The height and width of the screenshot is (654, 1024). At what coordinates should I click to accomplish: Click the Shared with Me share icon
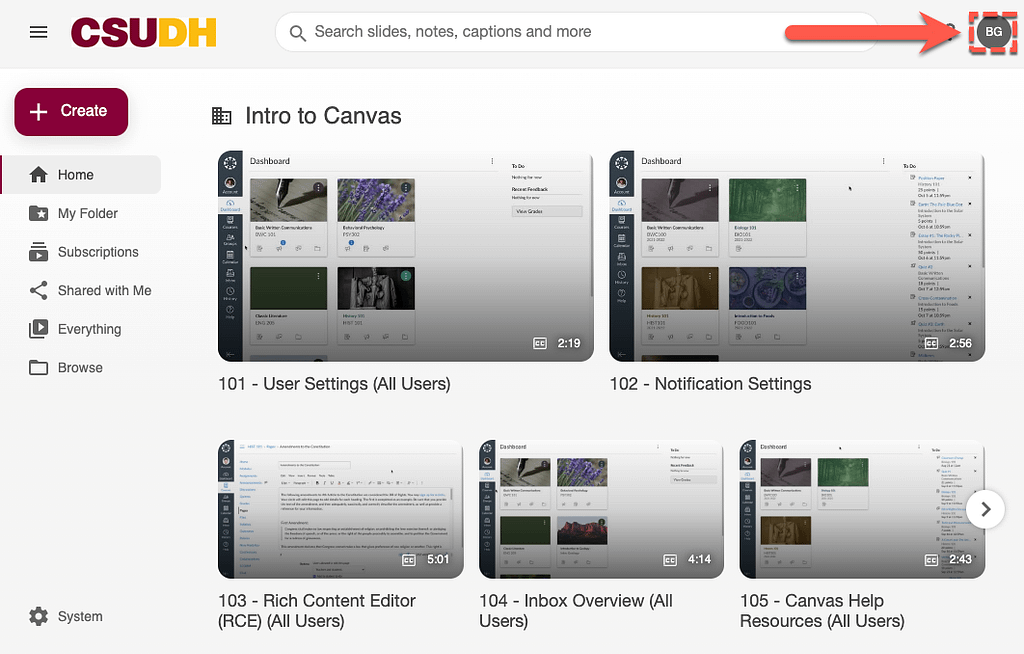(x=39, y=291)
